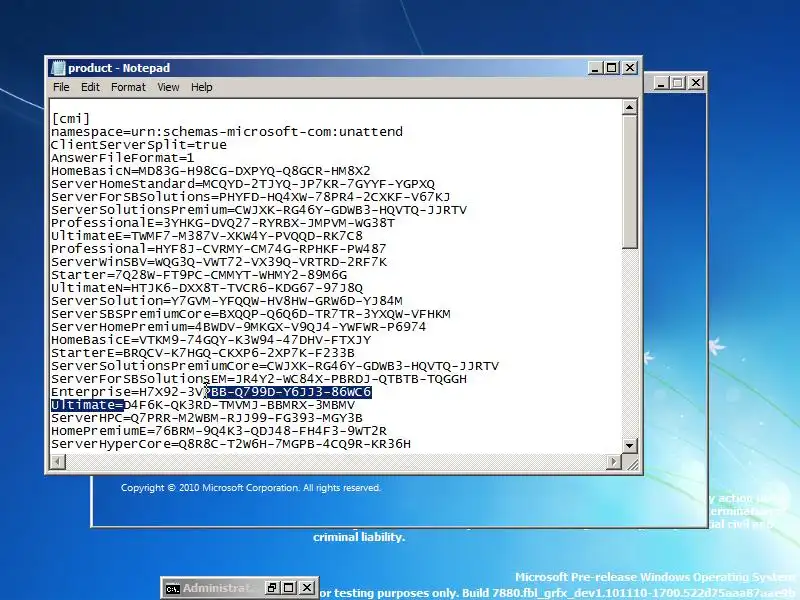The width and height of the screenshot is (800, 600).
Task: Click the UltimateE key line
Action: tap(207, 236)
